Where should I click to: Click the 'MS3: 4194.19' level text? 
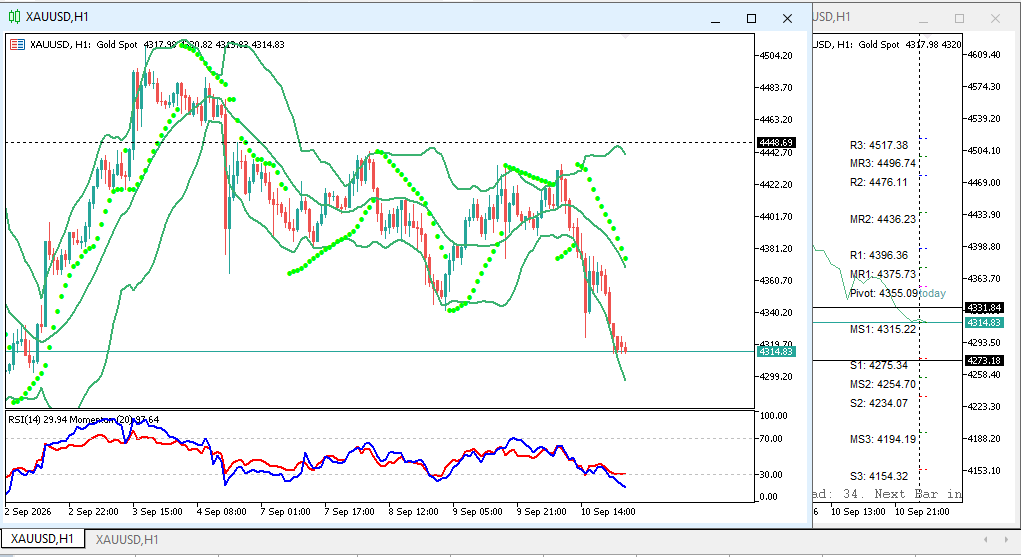[x=883, y=440]
